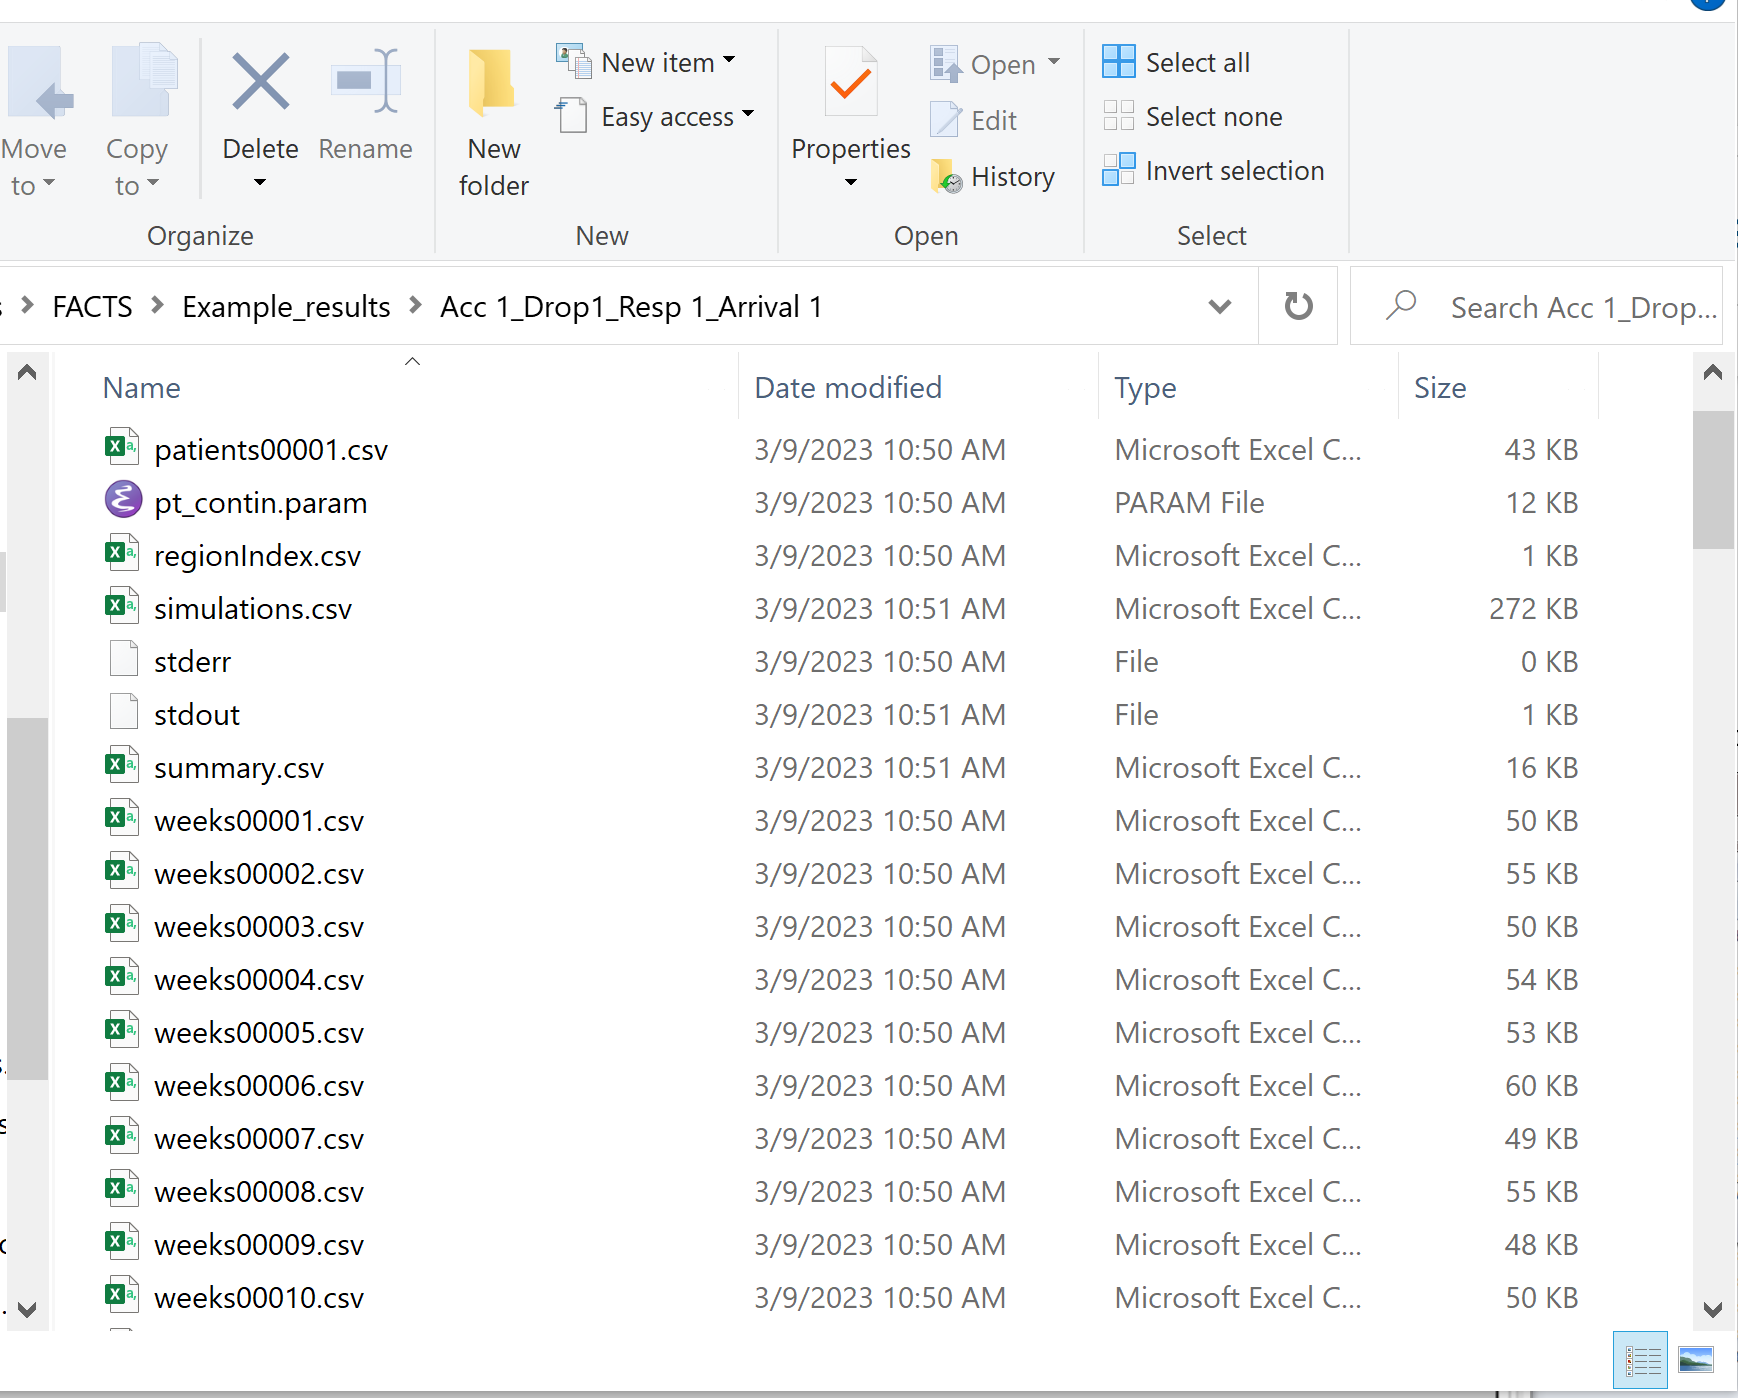1738x1398 pixels.
Task: Select the pt_contin.param file icon
Action: click(x=123, y=500)
